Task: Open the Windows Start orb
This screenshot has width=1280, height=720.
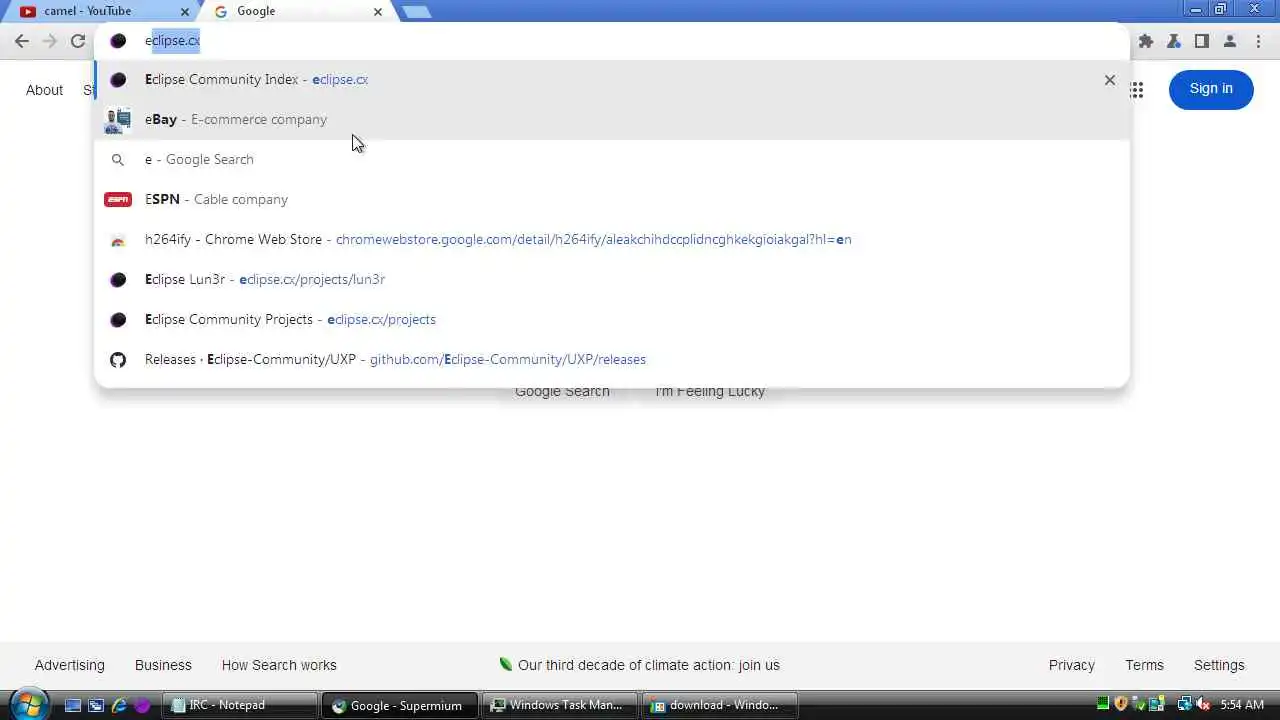Action: pyautogui.click(x=28, y=705)
